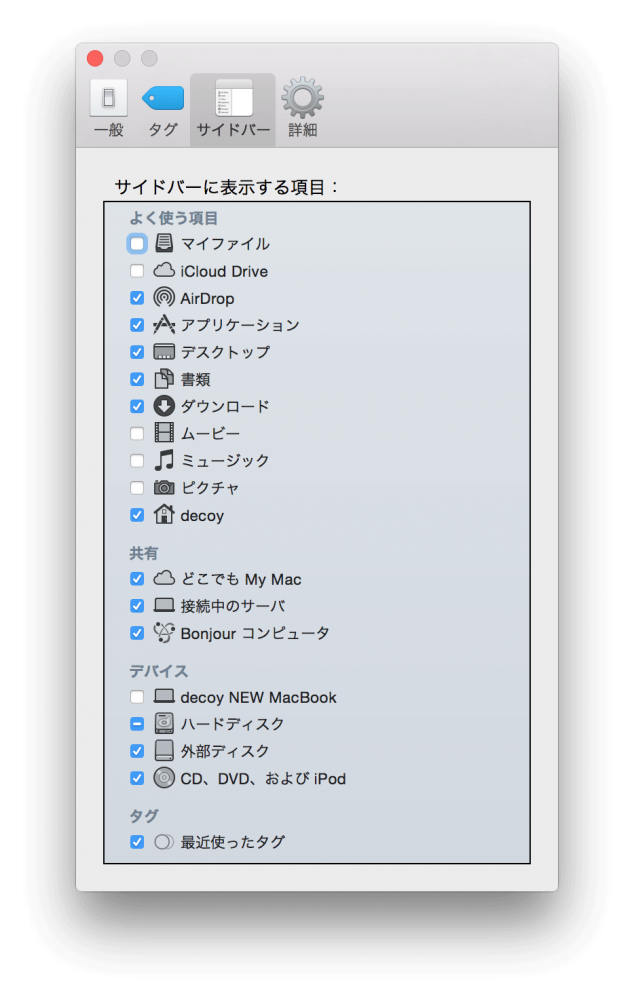Click the 最近使ったタグ circle icon
Screen dimensions: 634x1000
click(164, 842)
